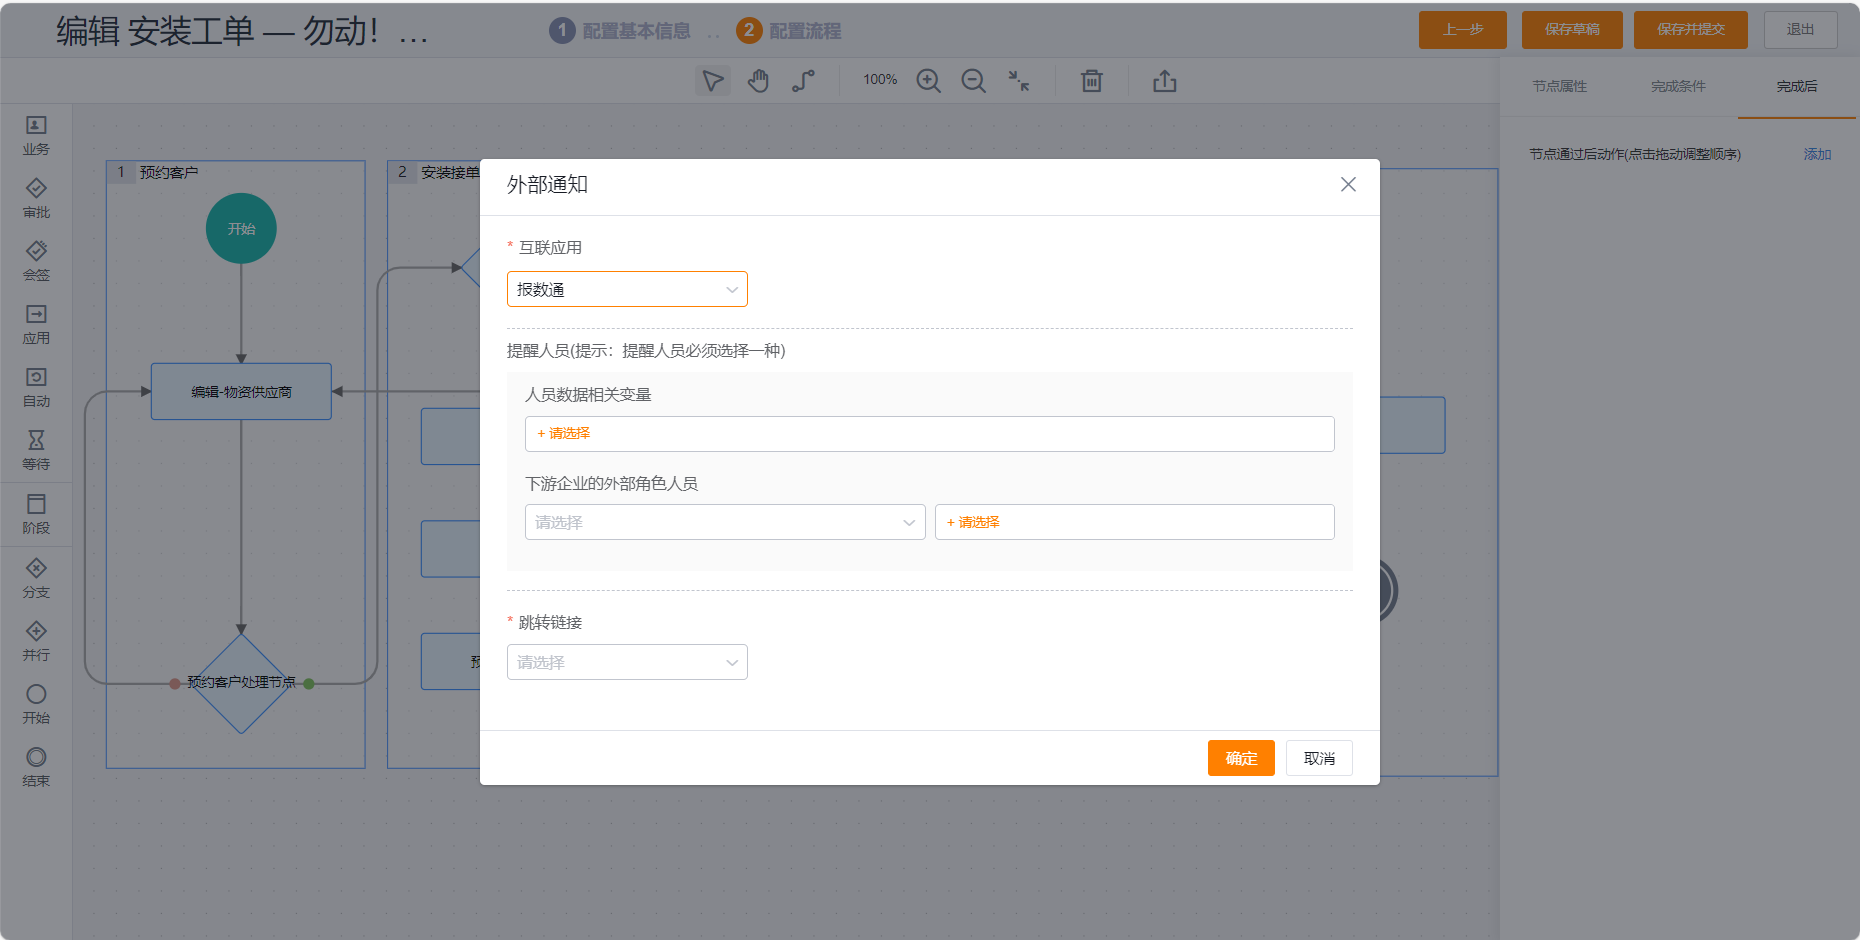This screenshot has width=1860, height=940.
Task: Go to step 1 配置基本信息
Action: pyautogui.click(x=620, y=31)
